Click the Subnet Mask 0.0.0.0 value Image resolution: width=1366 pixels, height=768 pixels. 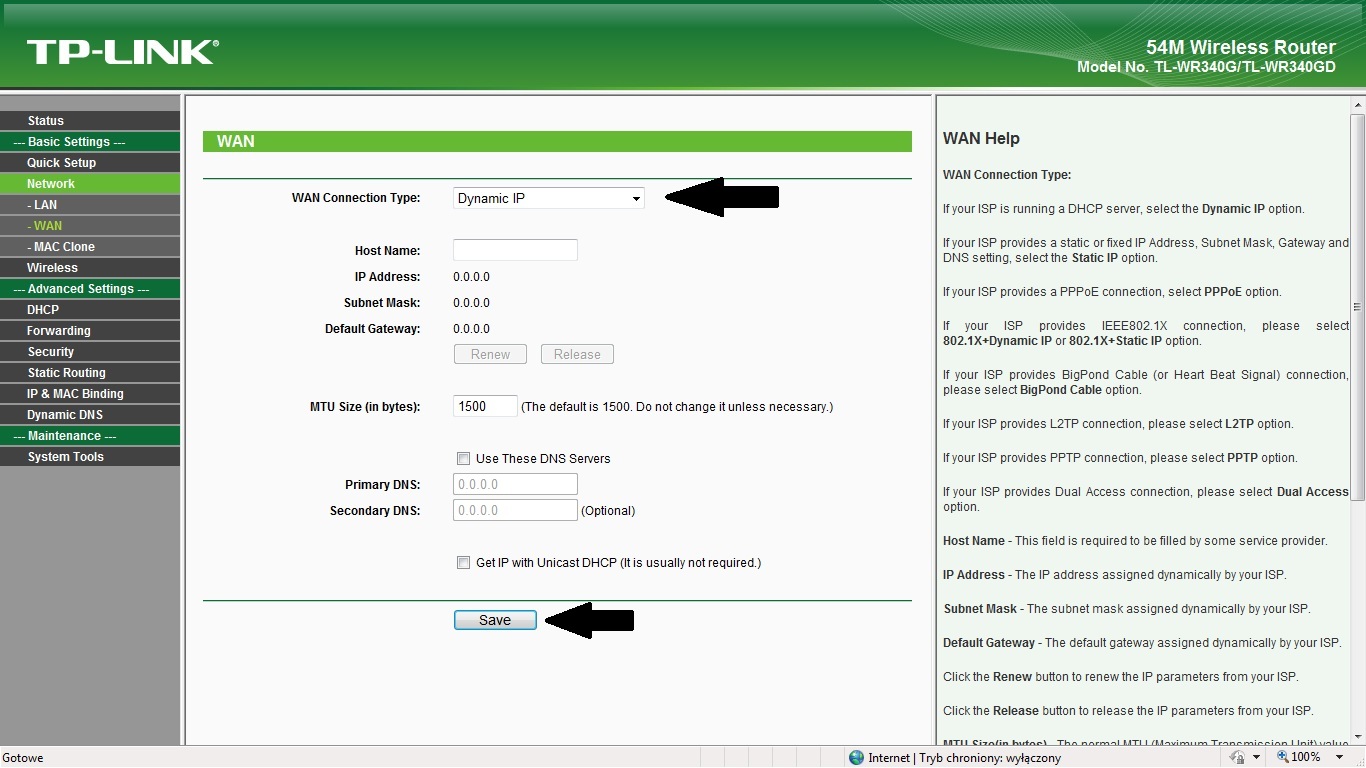471,303
